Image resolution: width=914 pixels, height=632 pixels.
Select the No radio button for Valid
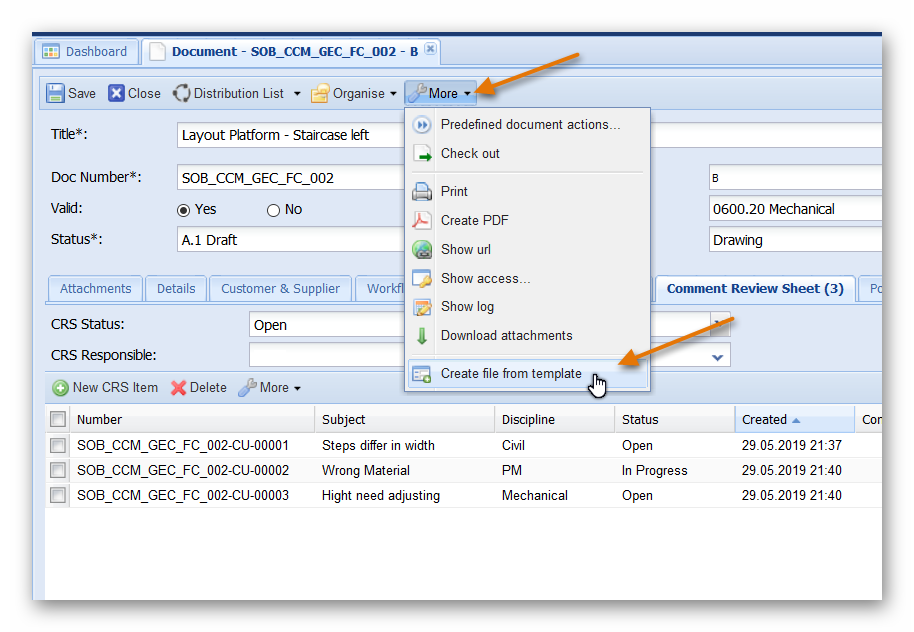coord(272,208)
